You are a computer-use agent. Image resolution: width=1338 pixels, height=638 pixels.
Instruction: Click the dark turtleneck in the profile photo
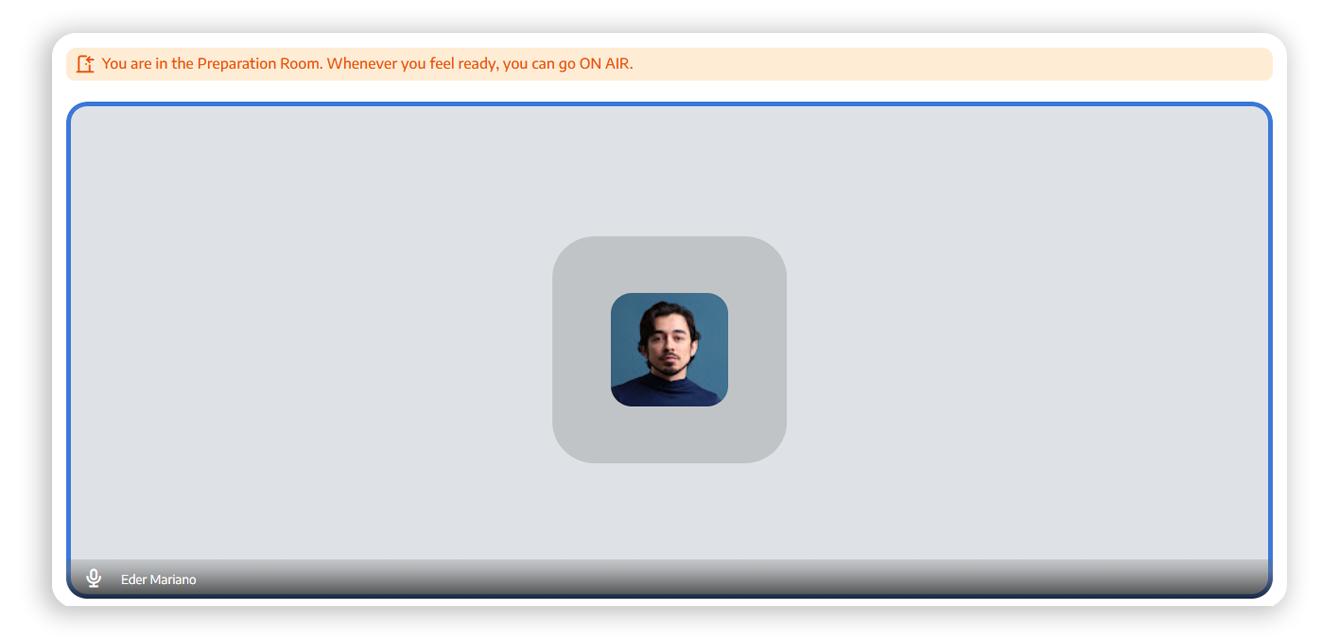[669, 392]
